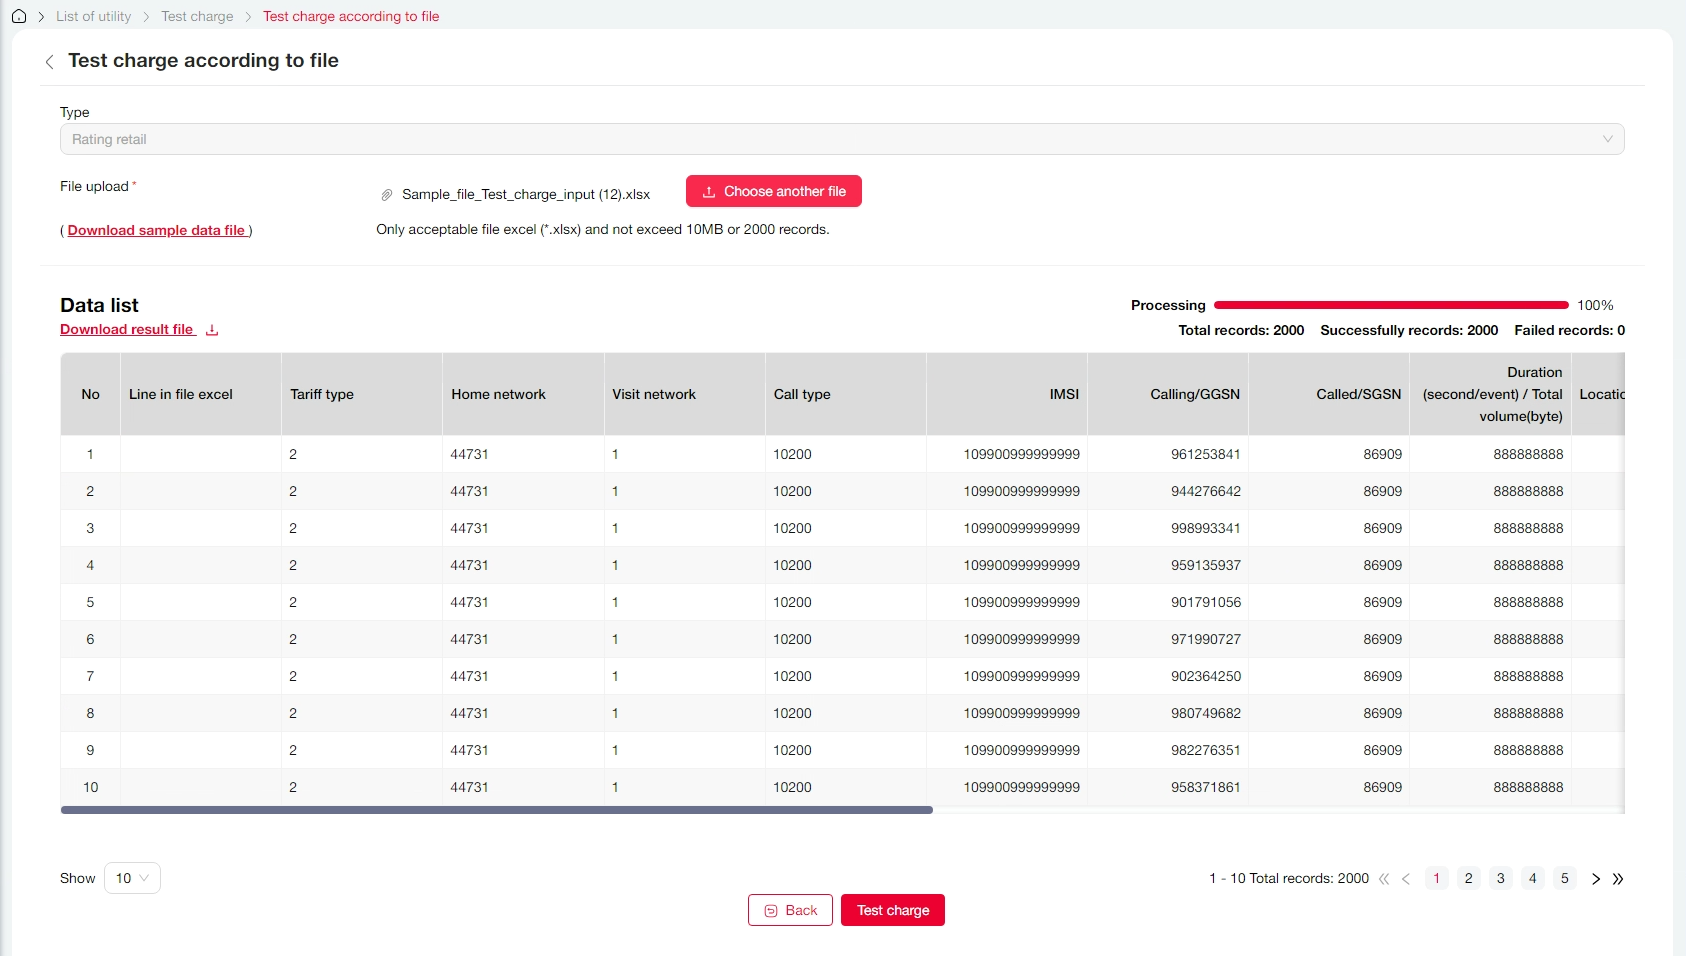
Task: Click the red Processing progress bar
Action: (1390, 305)
